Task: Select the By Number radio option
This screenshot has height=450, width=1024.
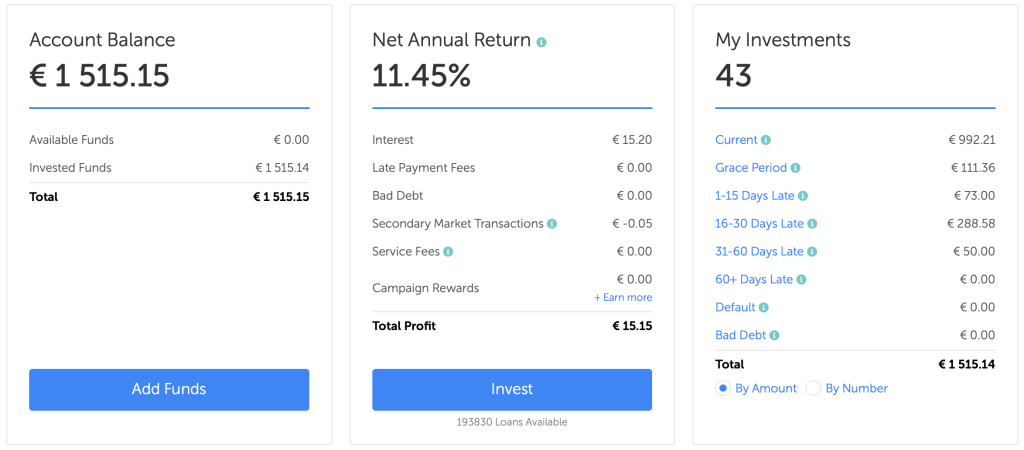Action: (x=813, y=388)
